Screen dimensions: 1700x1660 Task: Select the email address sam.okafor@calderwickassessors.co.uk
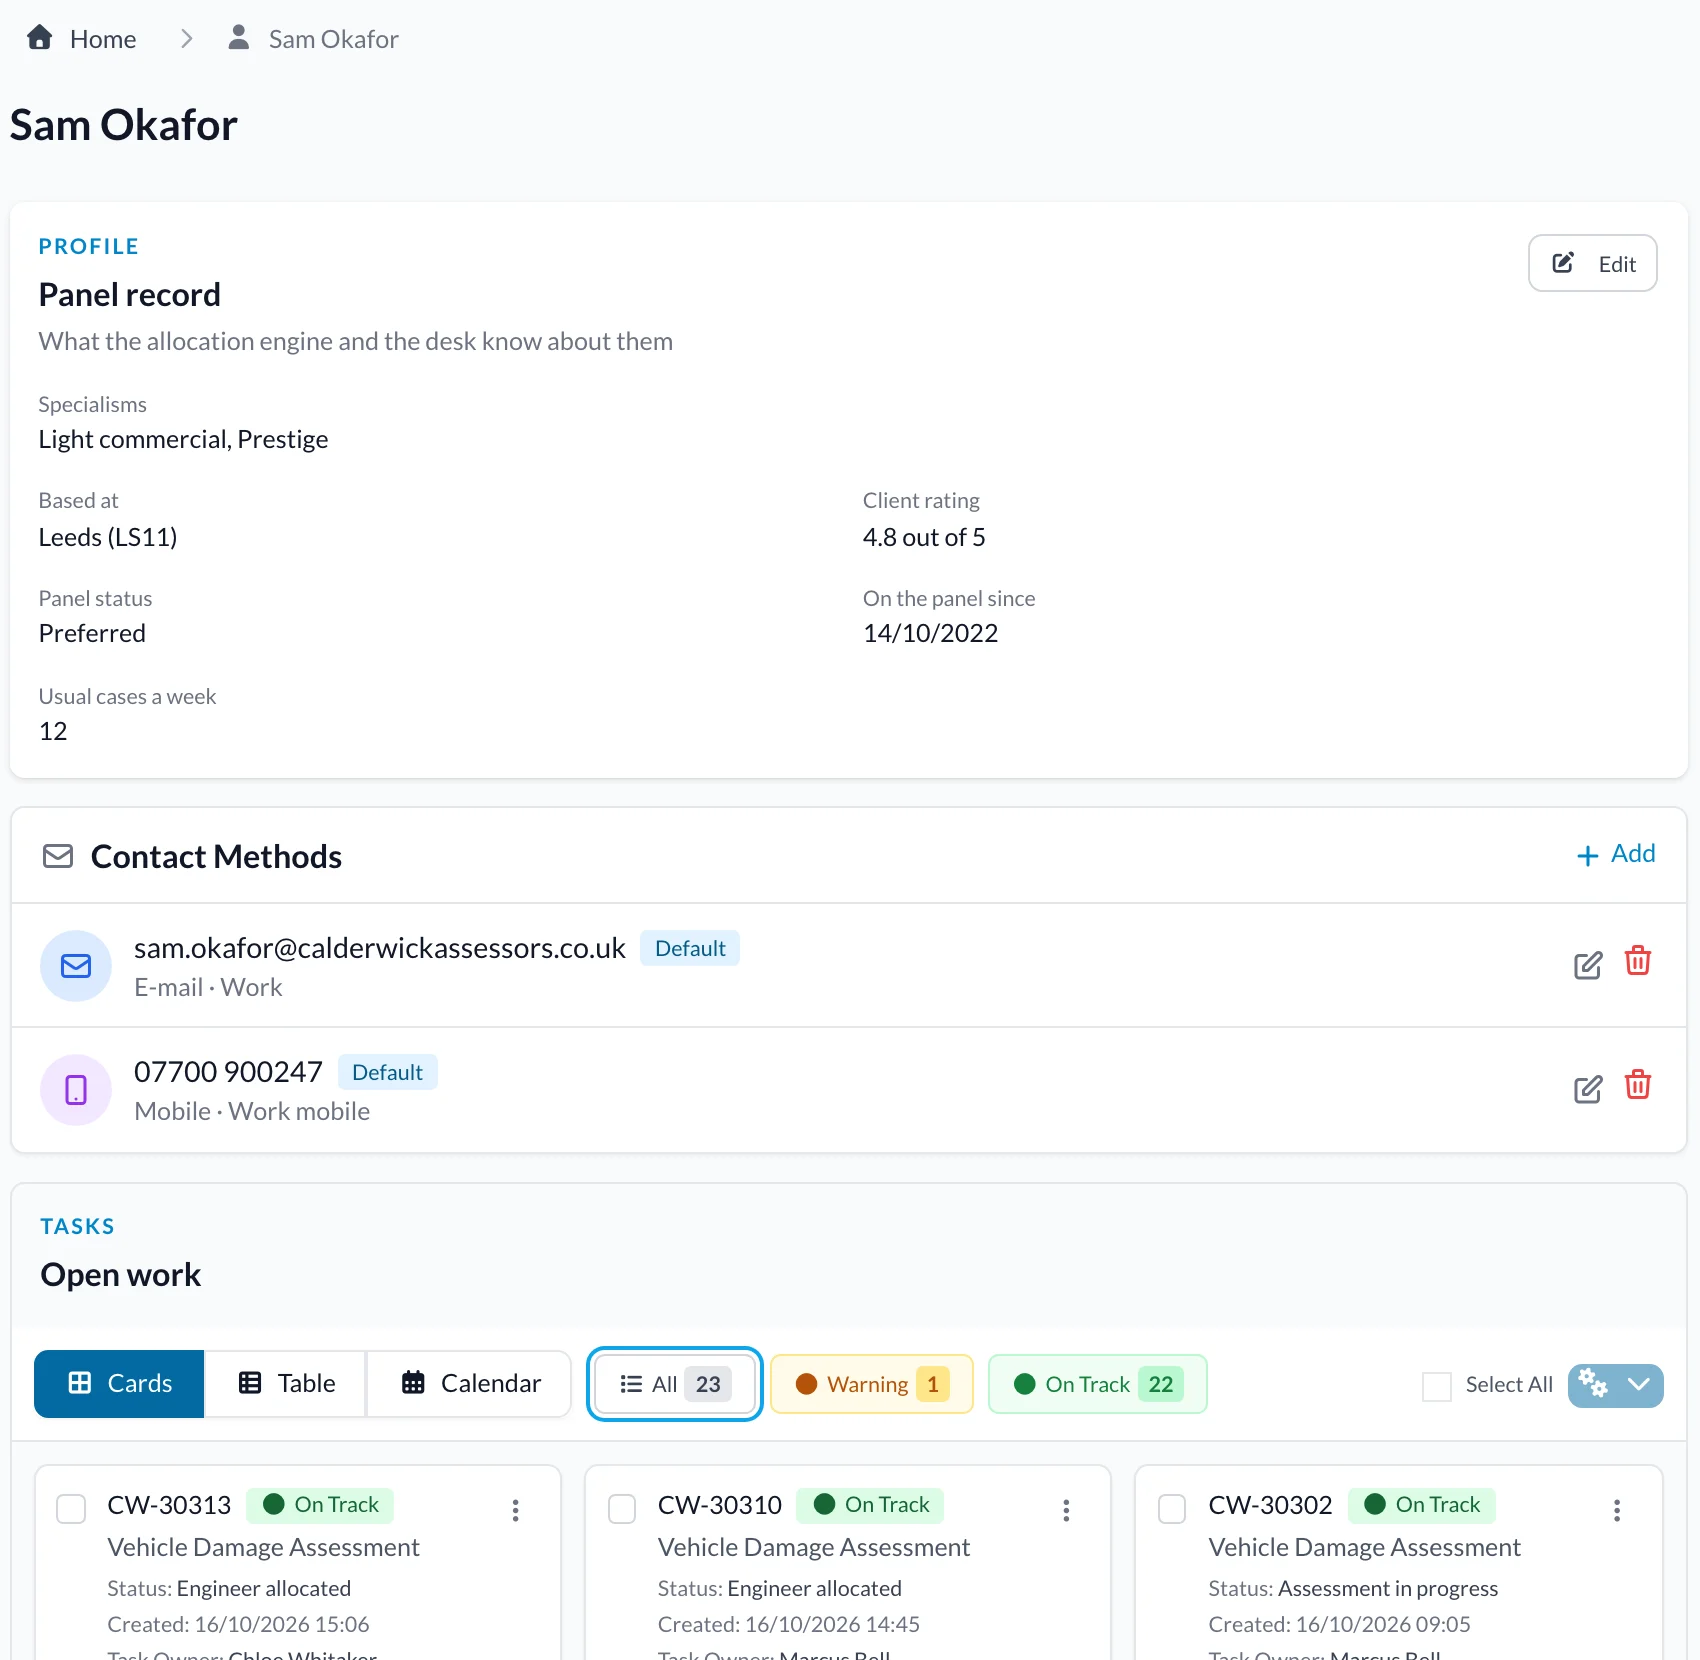coord(380,948)
